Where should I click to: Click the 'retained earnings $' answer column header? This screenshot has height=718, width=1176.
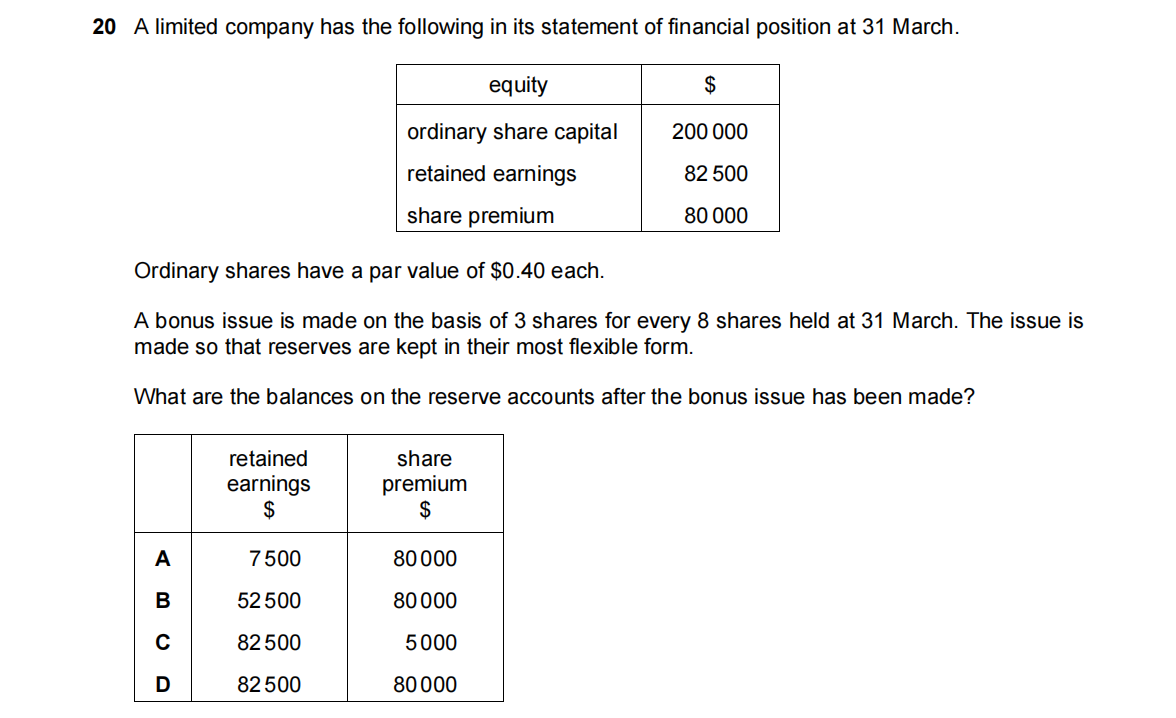click(x=269, y=484)
